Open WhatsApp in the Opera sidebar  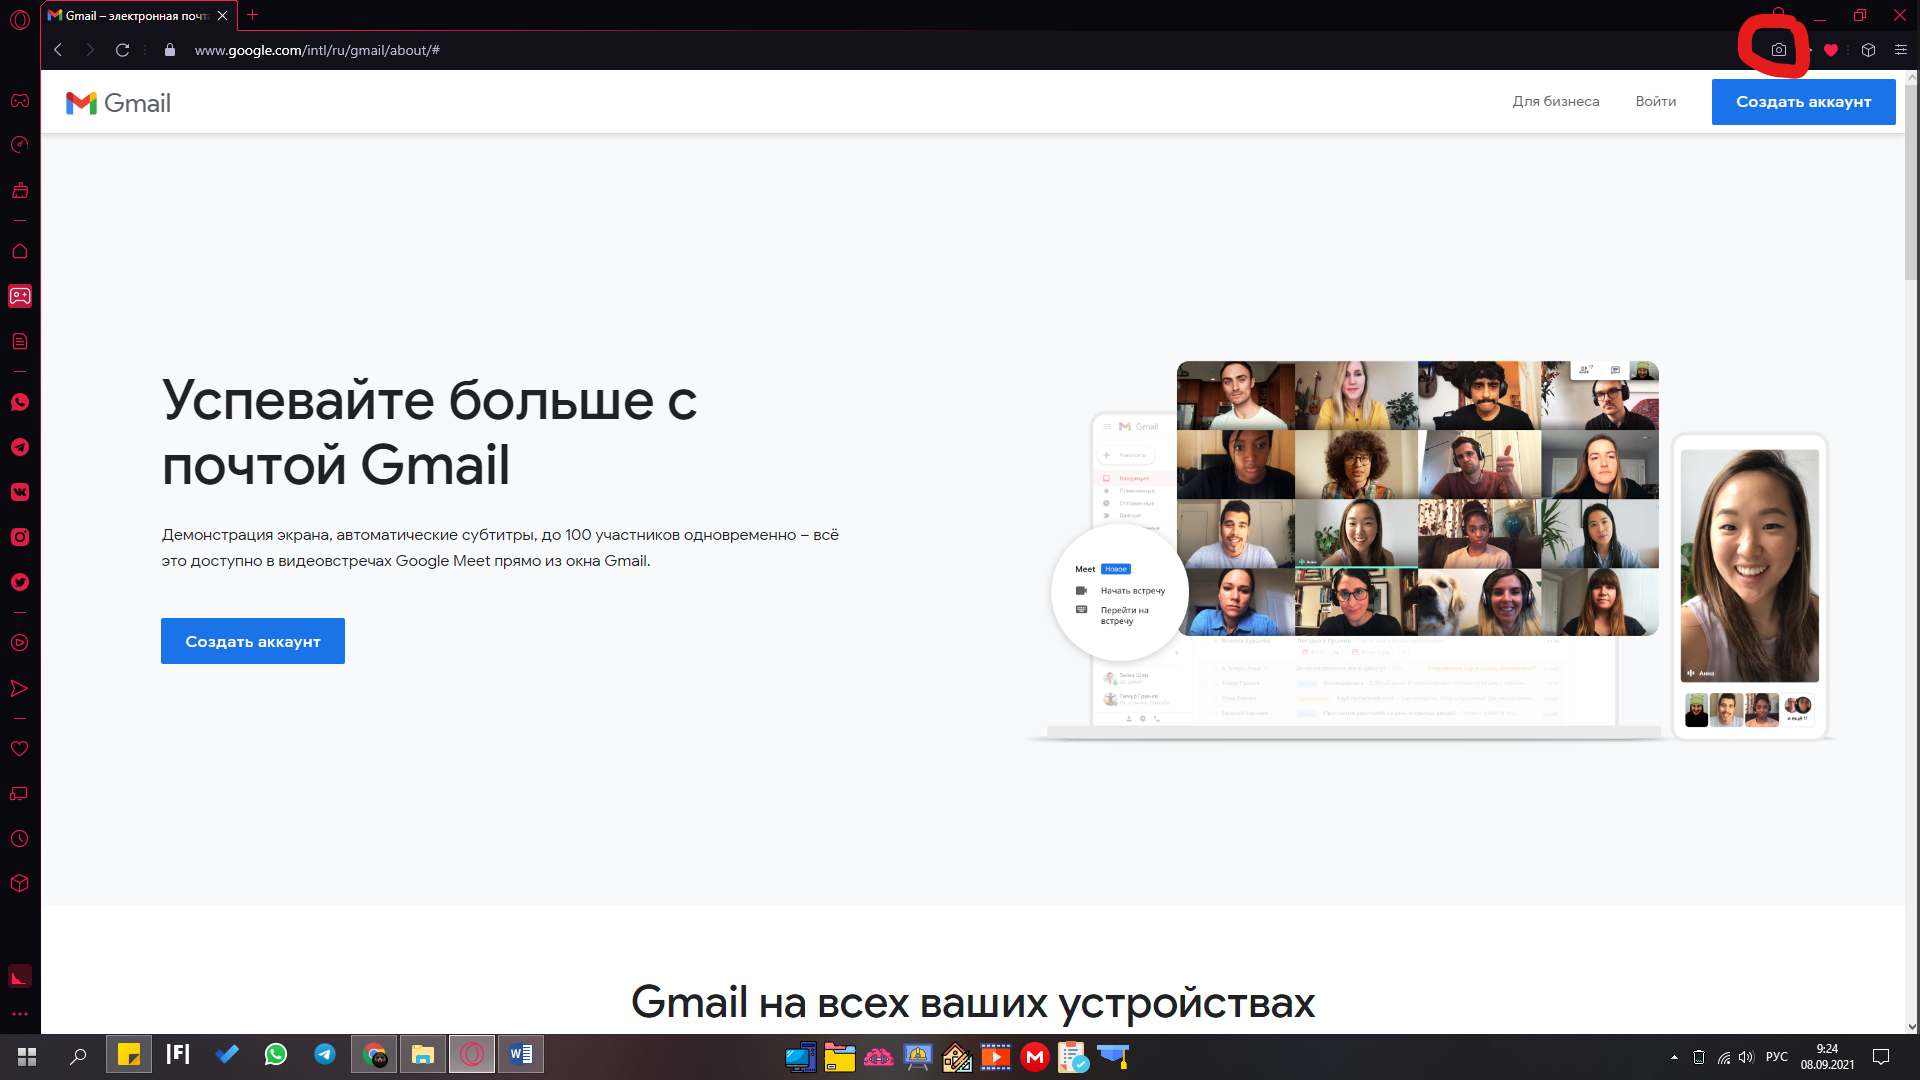click(x=20, y=402)
